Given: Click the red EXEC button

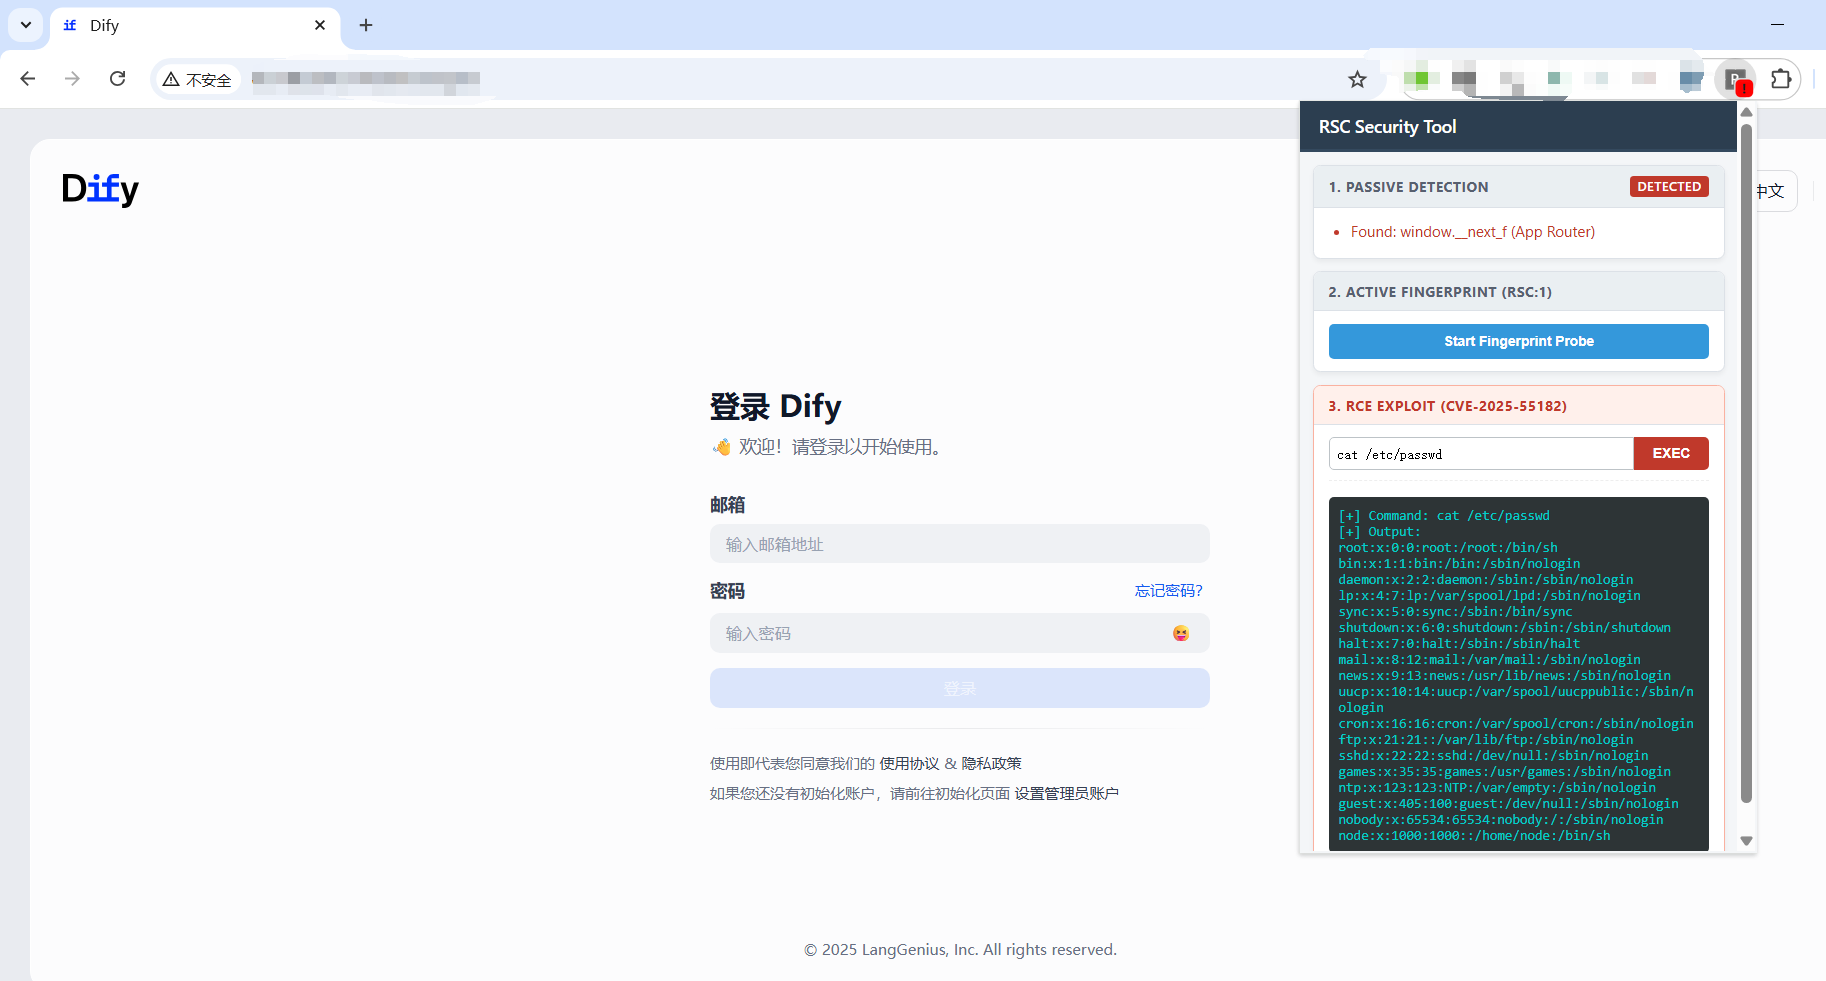Looking at the screenshot, I should pos(1671,453).
